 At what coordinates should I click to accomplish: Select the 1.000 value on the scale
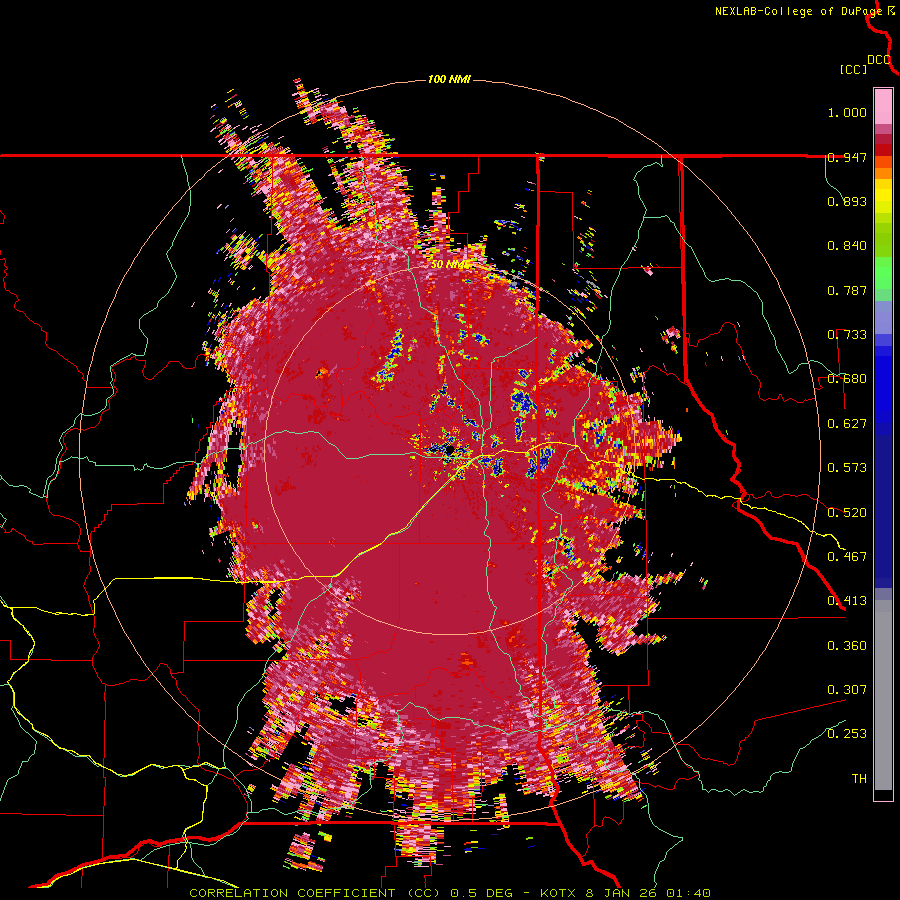click(847, 112)
